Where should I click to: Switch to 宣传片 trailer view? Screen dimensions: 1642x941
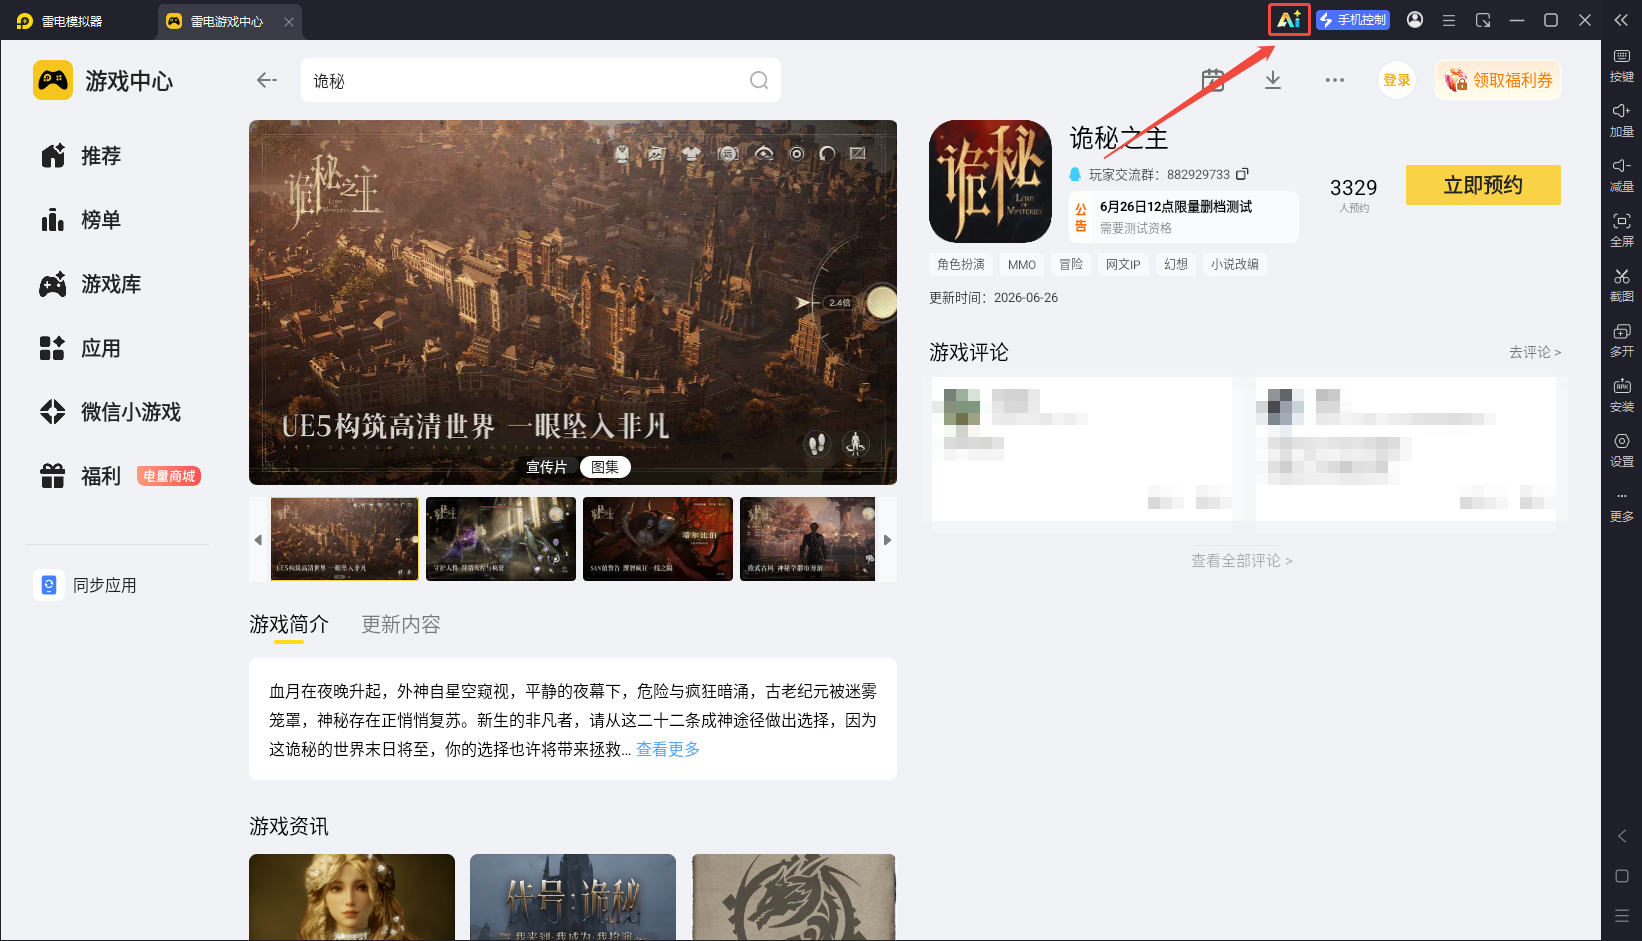point(546,467)
